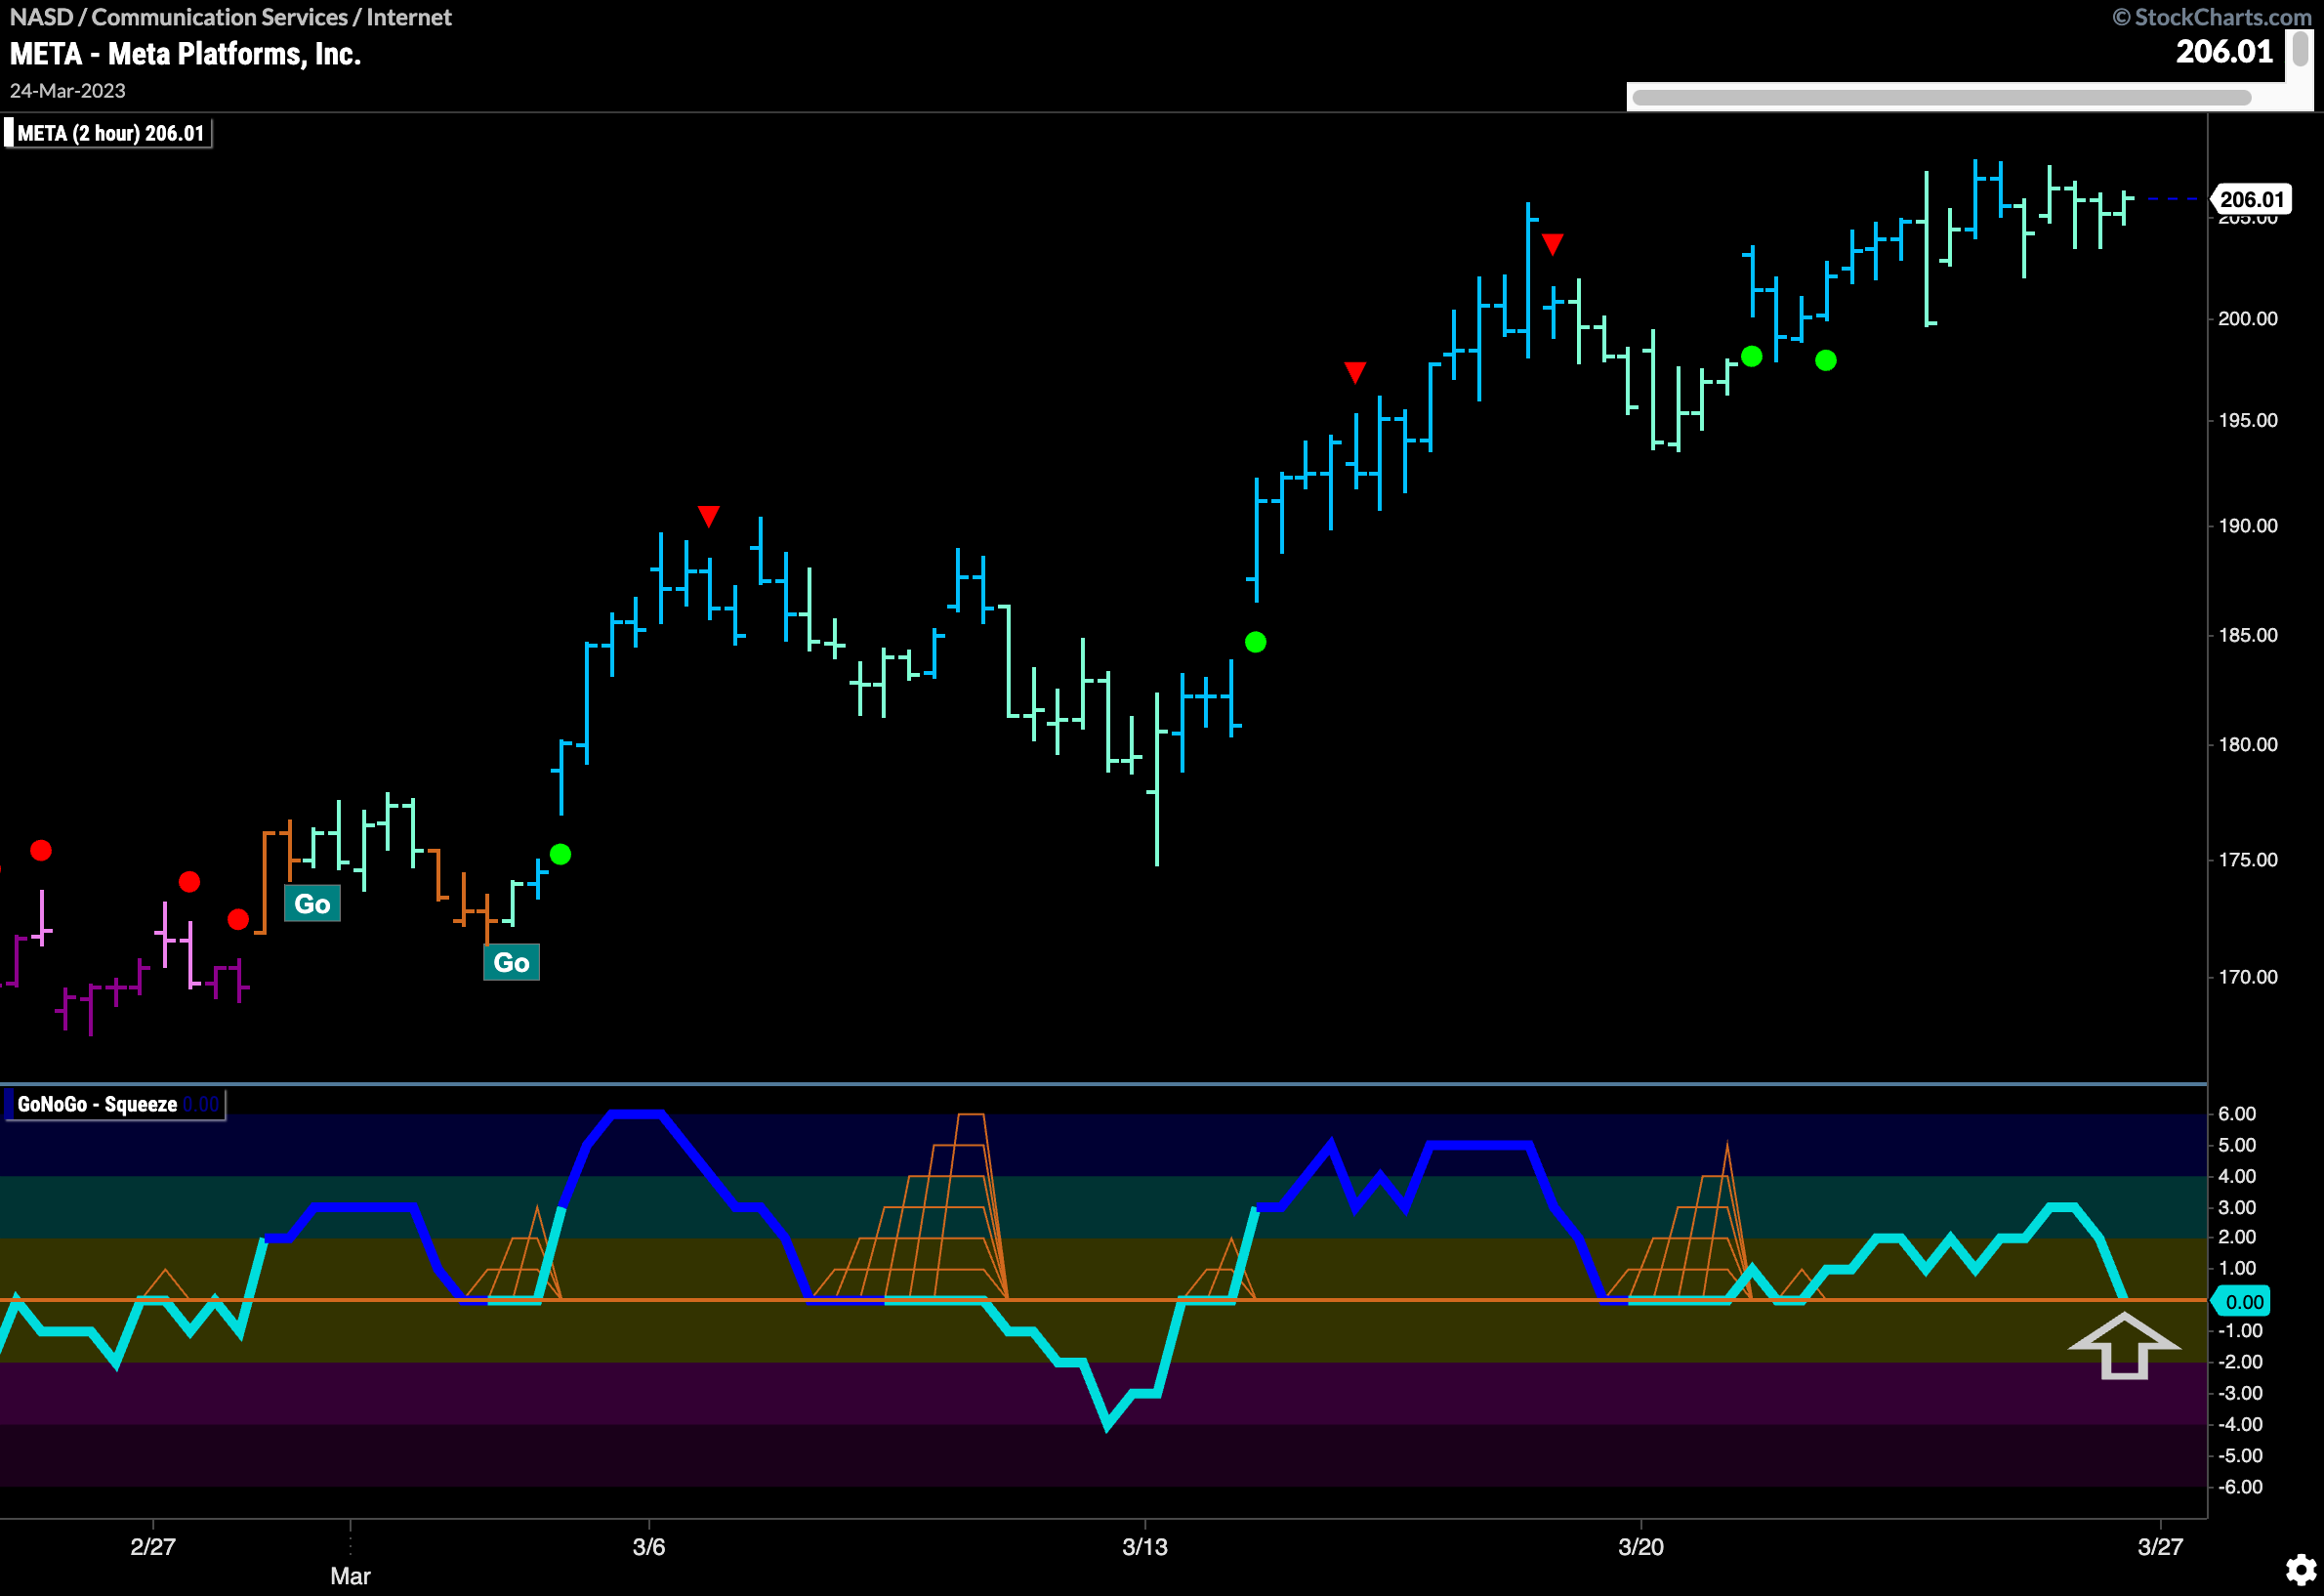Open the settings gear icon
The width and height of the screenshot is (2324, 1596).
click(2301, 1569)
